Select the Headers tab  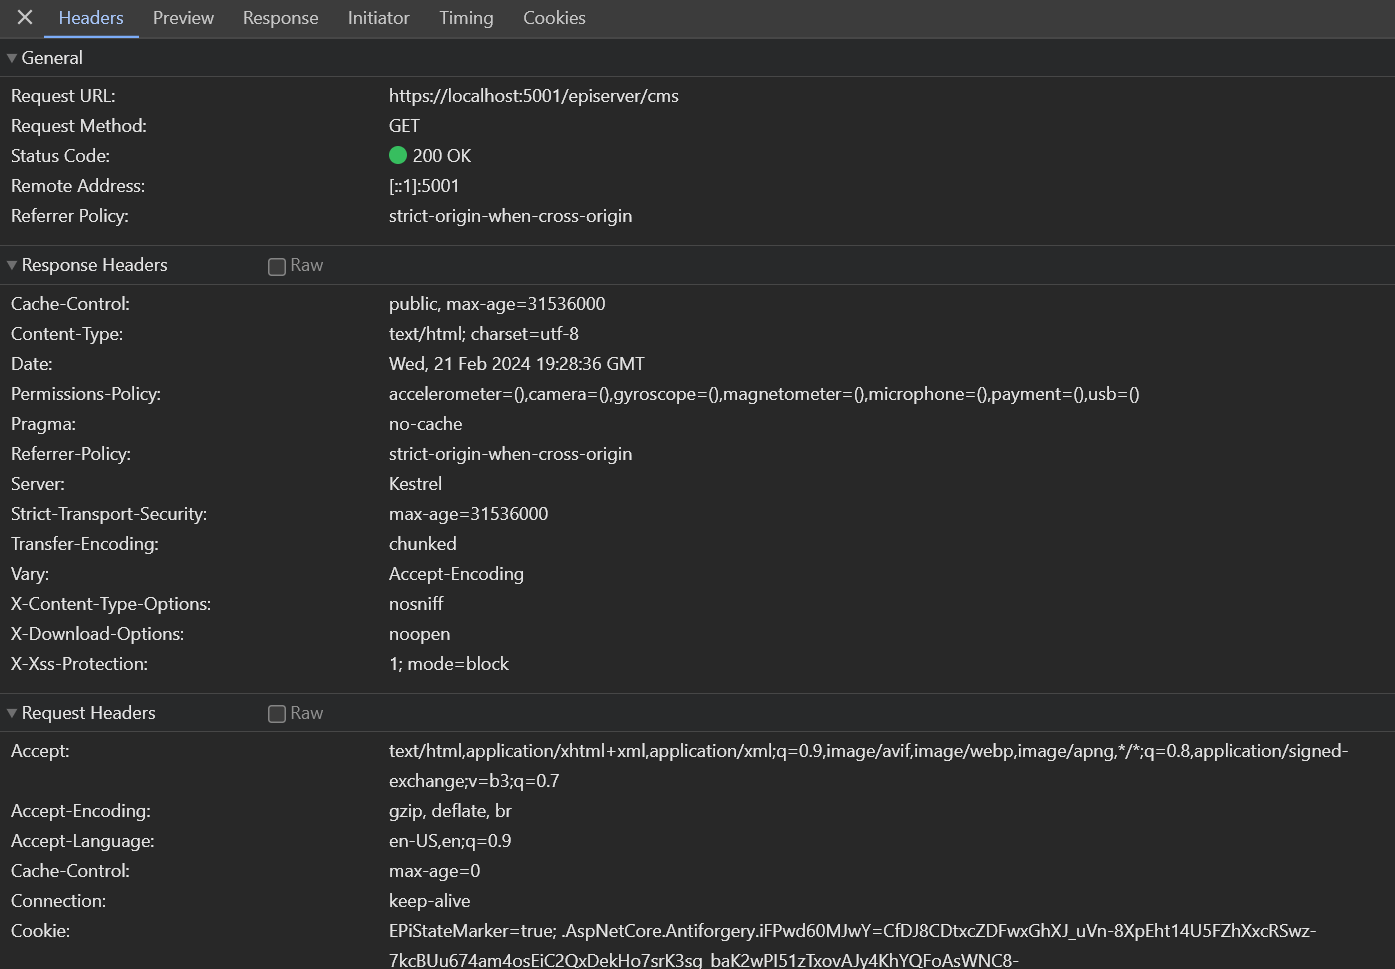[91, 18]
